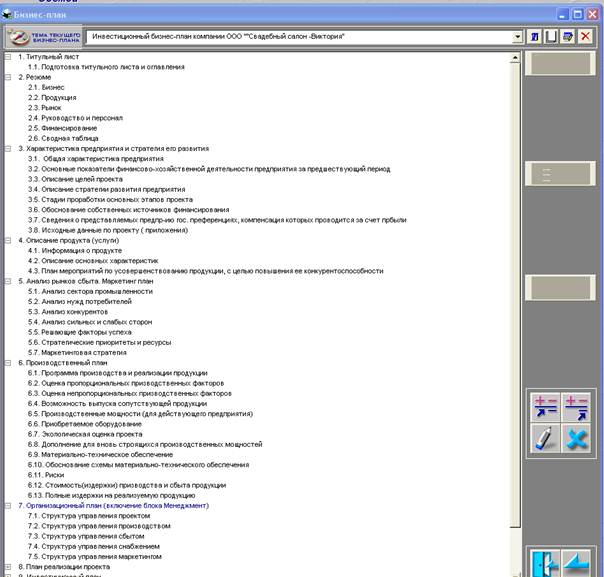
Task: Select item 2.5. Финансирование
Action: (x=62, y=128)
